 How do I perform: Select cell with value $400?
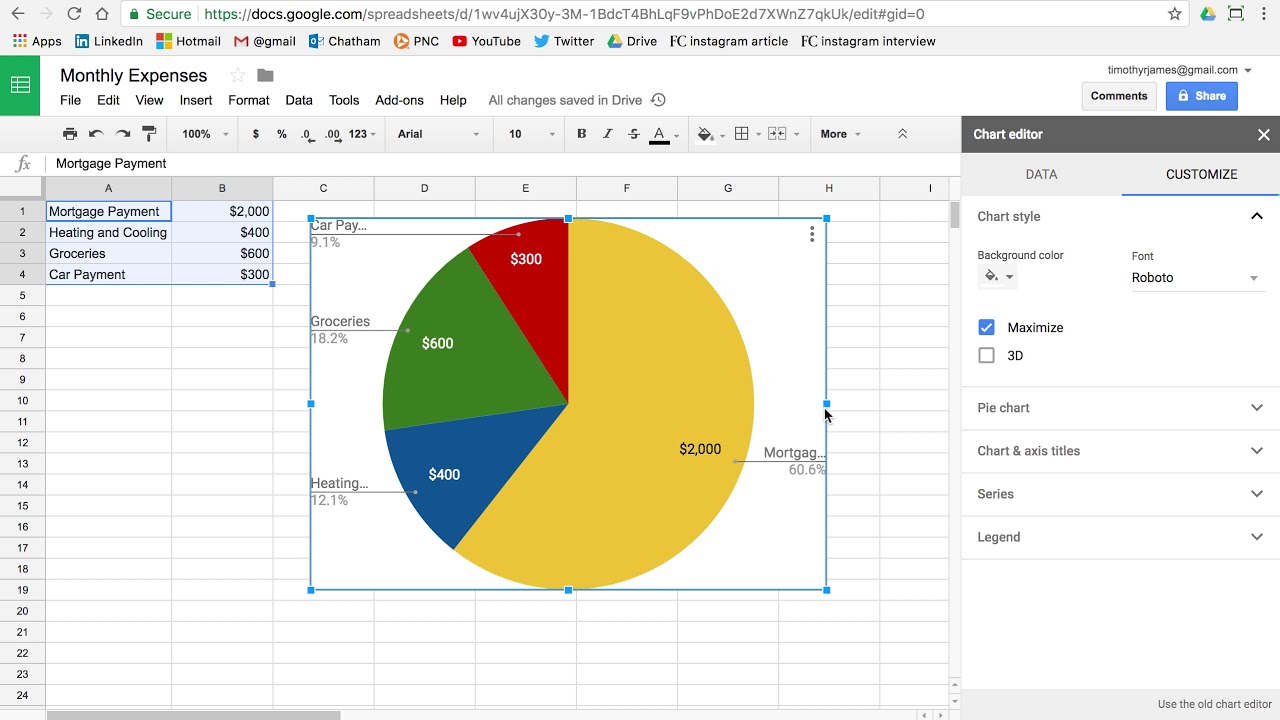pyautogui.click(x=222, y=232)
